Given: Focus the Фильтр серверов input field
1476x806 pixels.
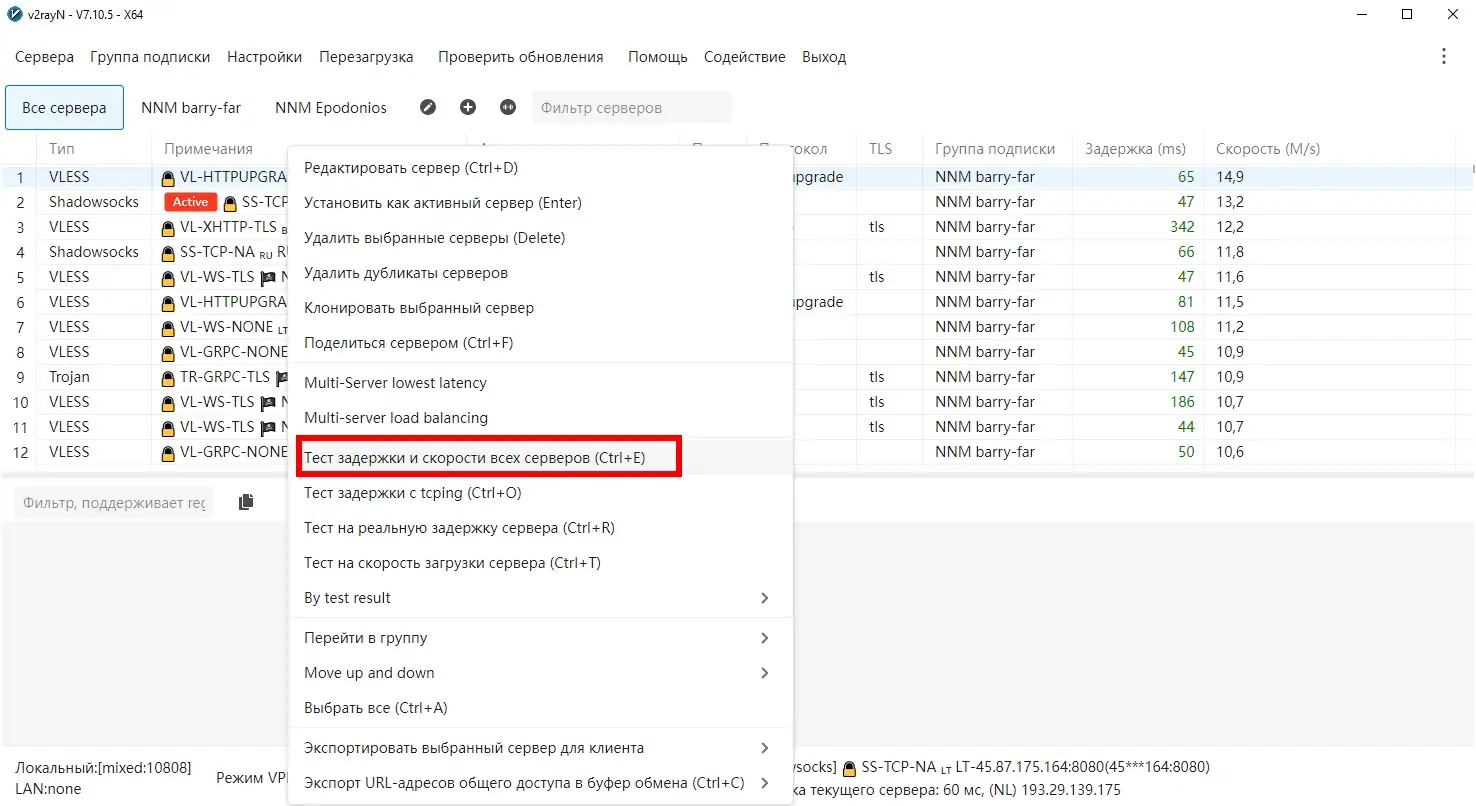Looking at the screenshot, I should 632,108.
